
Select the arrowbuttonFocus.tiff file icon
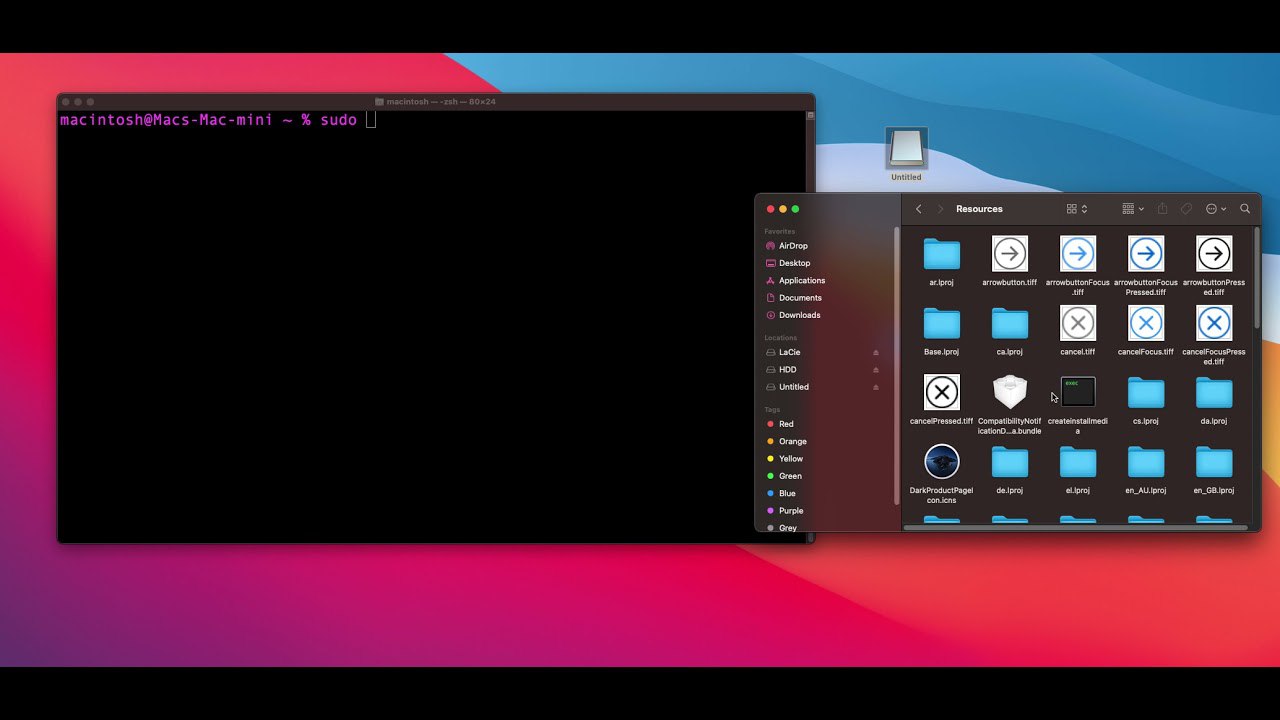coord(1078,254)
